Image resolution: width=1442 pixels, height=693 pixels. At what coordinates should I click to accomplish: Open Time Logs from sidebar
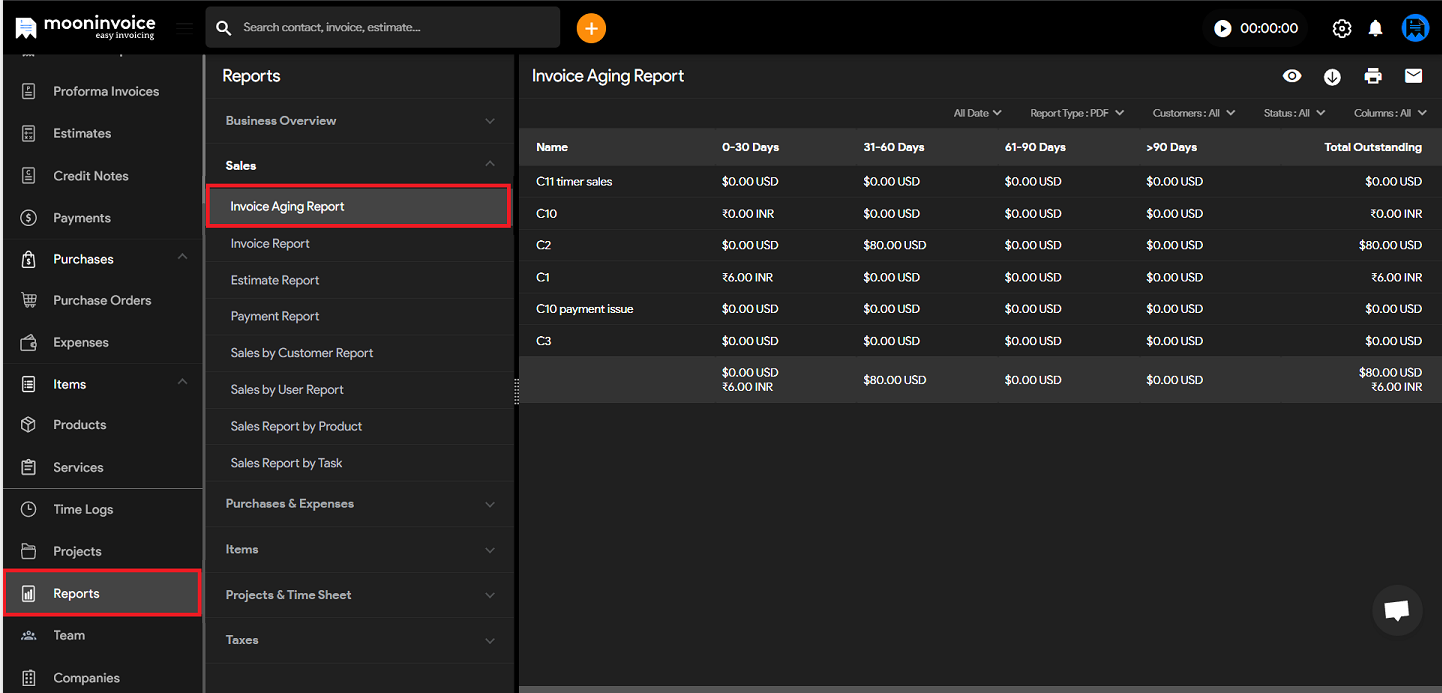pos(83,509)
